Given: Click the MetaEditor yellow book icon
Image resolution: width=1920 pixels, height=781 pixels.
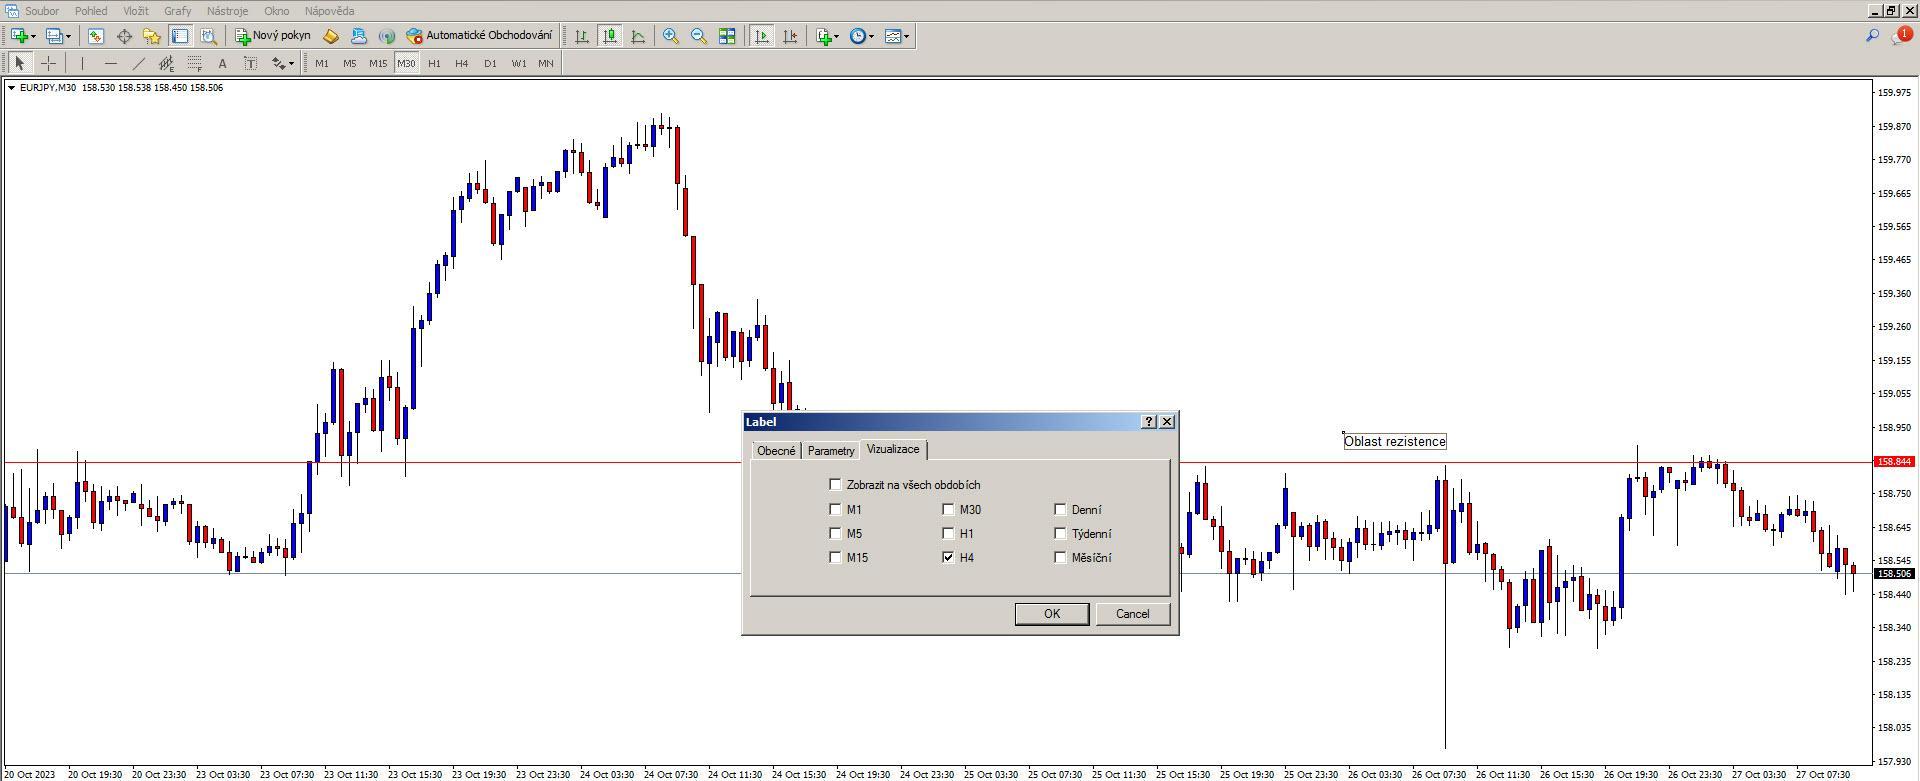Looking at the screenshot, I should point(331,36).
